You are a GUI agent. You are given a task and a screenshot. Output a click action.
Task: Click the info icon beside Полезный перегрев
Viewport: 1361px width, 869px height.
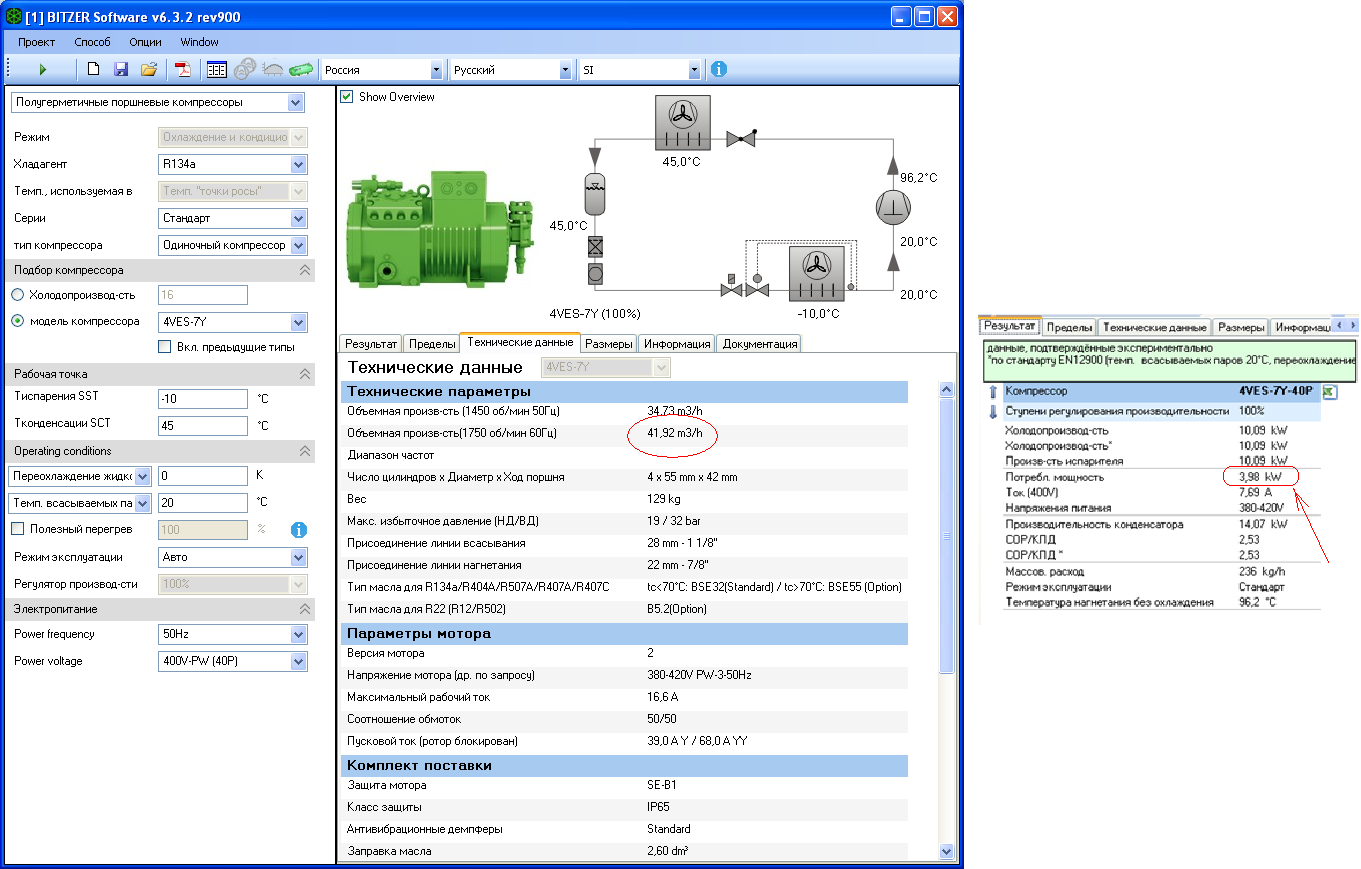click(298, 530)
